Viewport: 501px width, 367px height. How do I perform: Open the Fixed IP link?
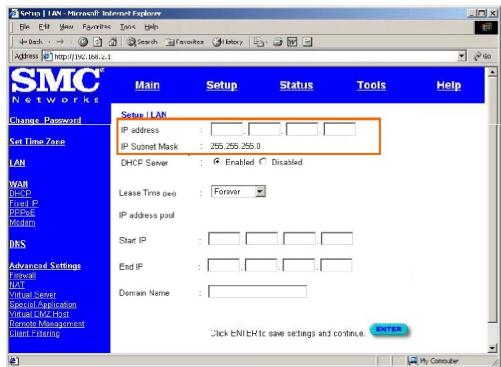pyautogui.click(x=24, y=203)
